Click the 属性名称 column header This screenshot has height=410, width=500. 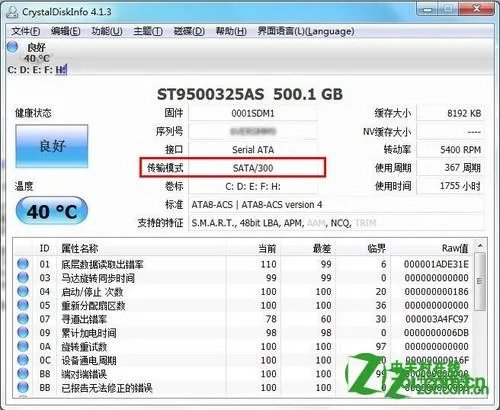click(142, 248)
